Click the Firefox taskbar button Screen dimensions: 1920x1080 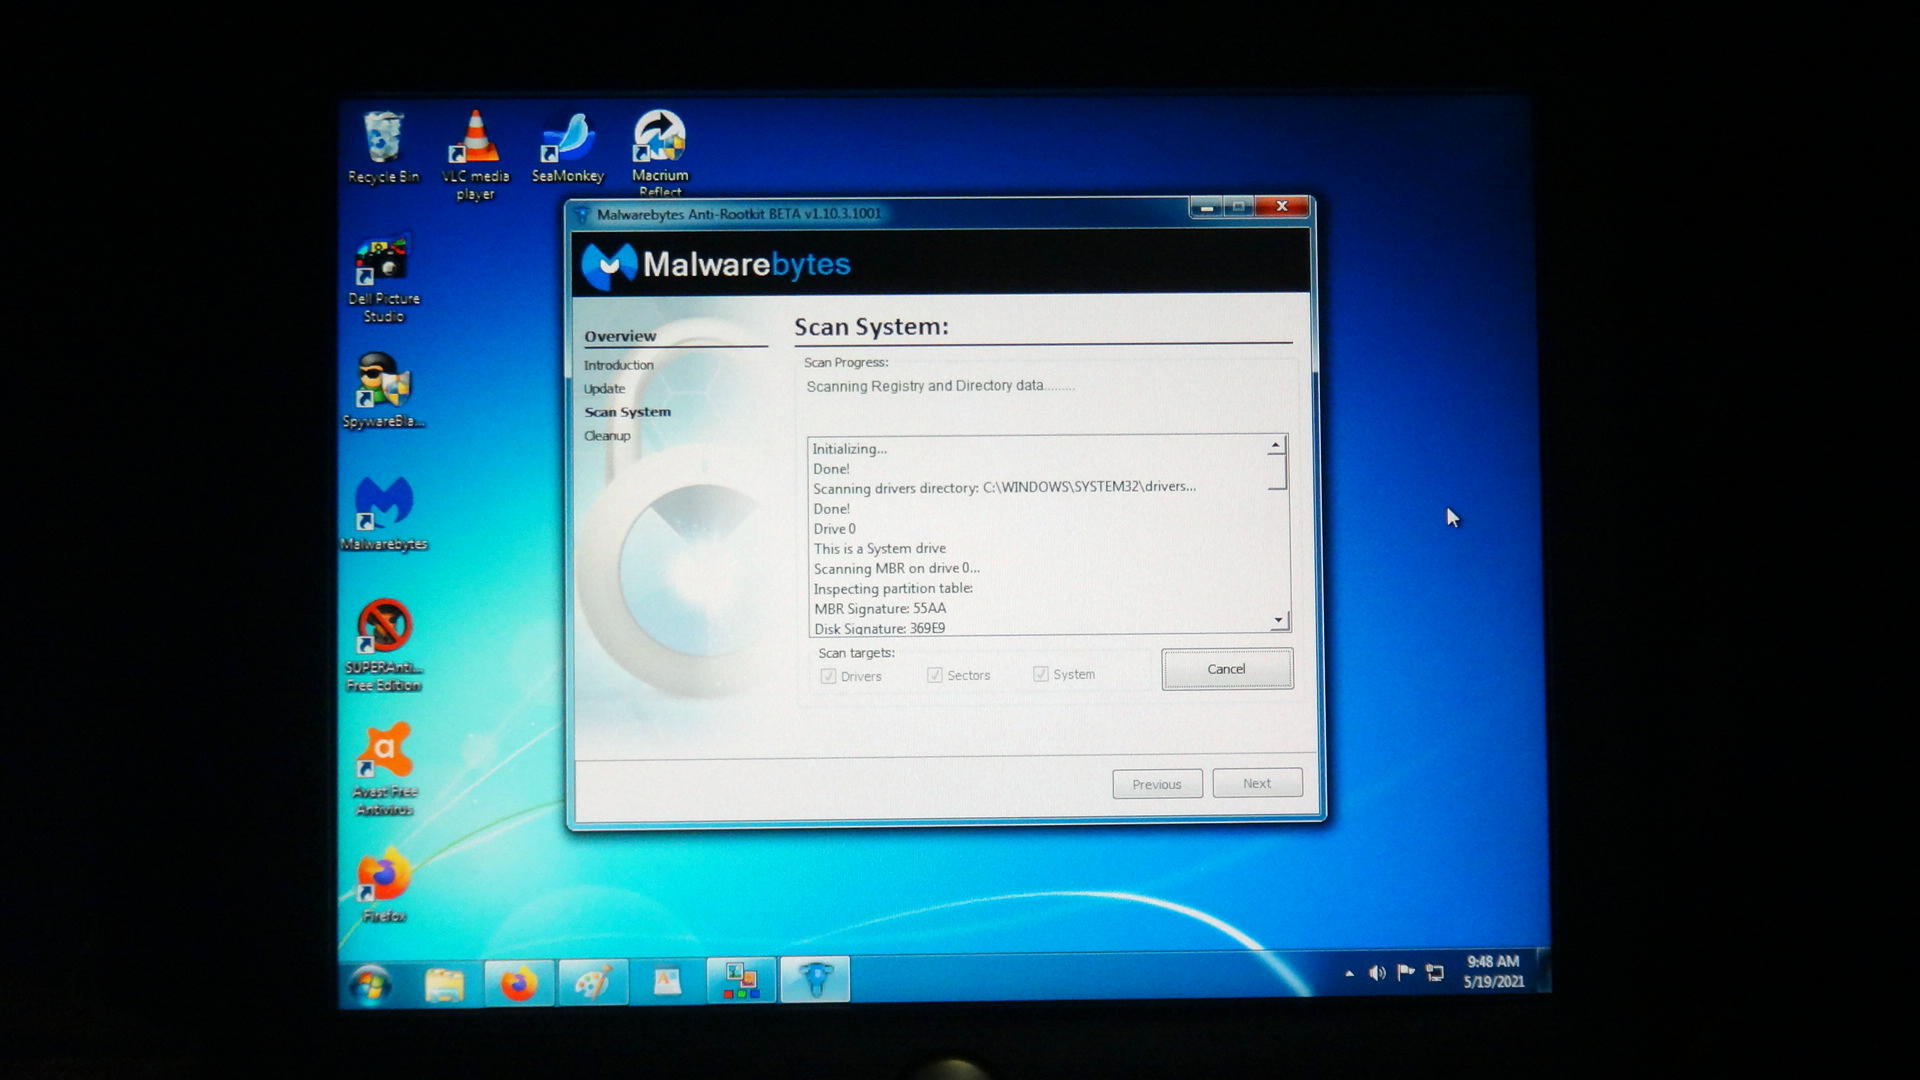click(x=518, y=983)
